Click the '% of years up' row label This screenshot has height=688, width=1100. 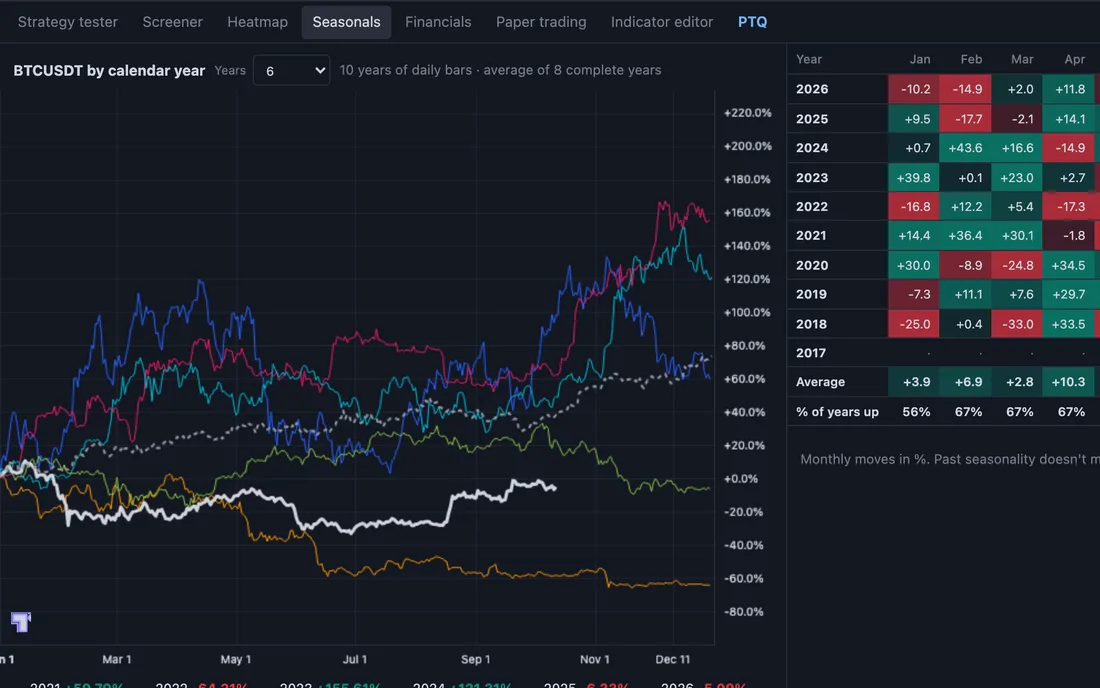[837, 412]
